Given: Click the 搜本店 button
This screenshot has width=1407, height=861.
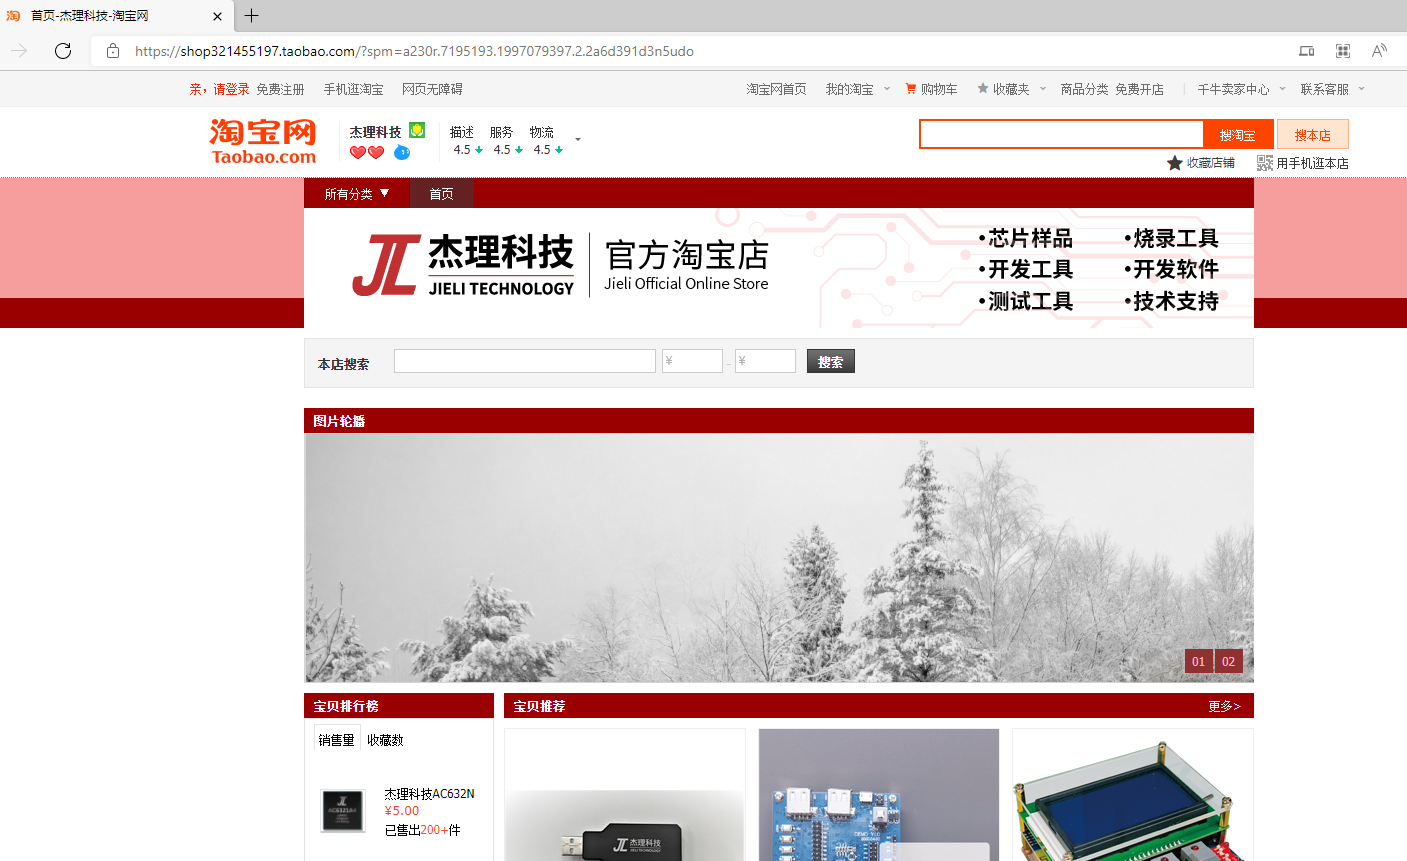Looking at the screenshot, I should [1313, 135].
